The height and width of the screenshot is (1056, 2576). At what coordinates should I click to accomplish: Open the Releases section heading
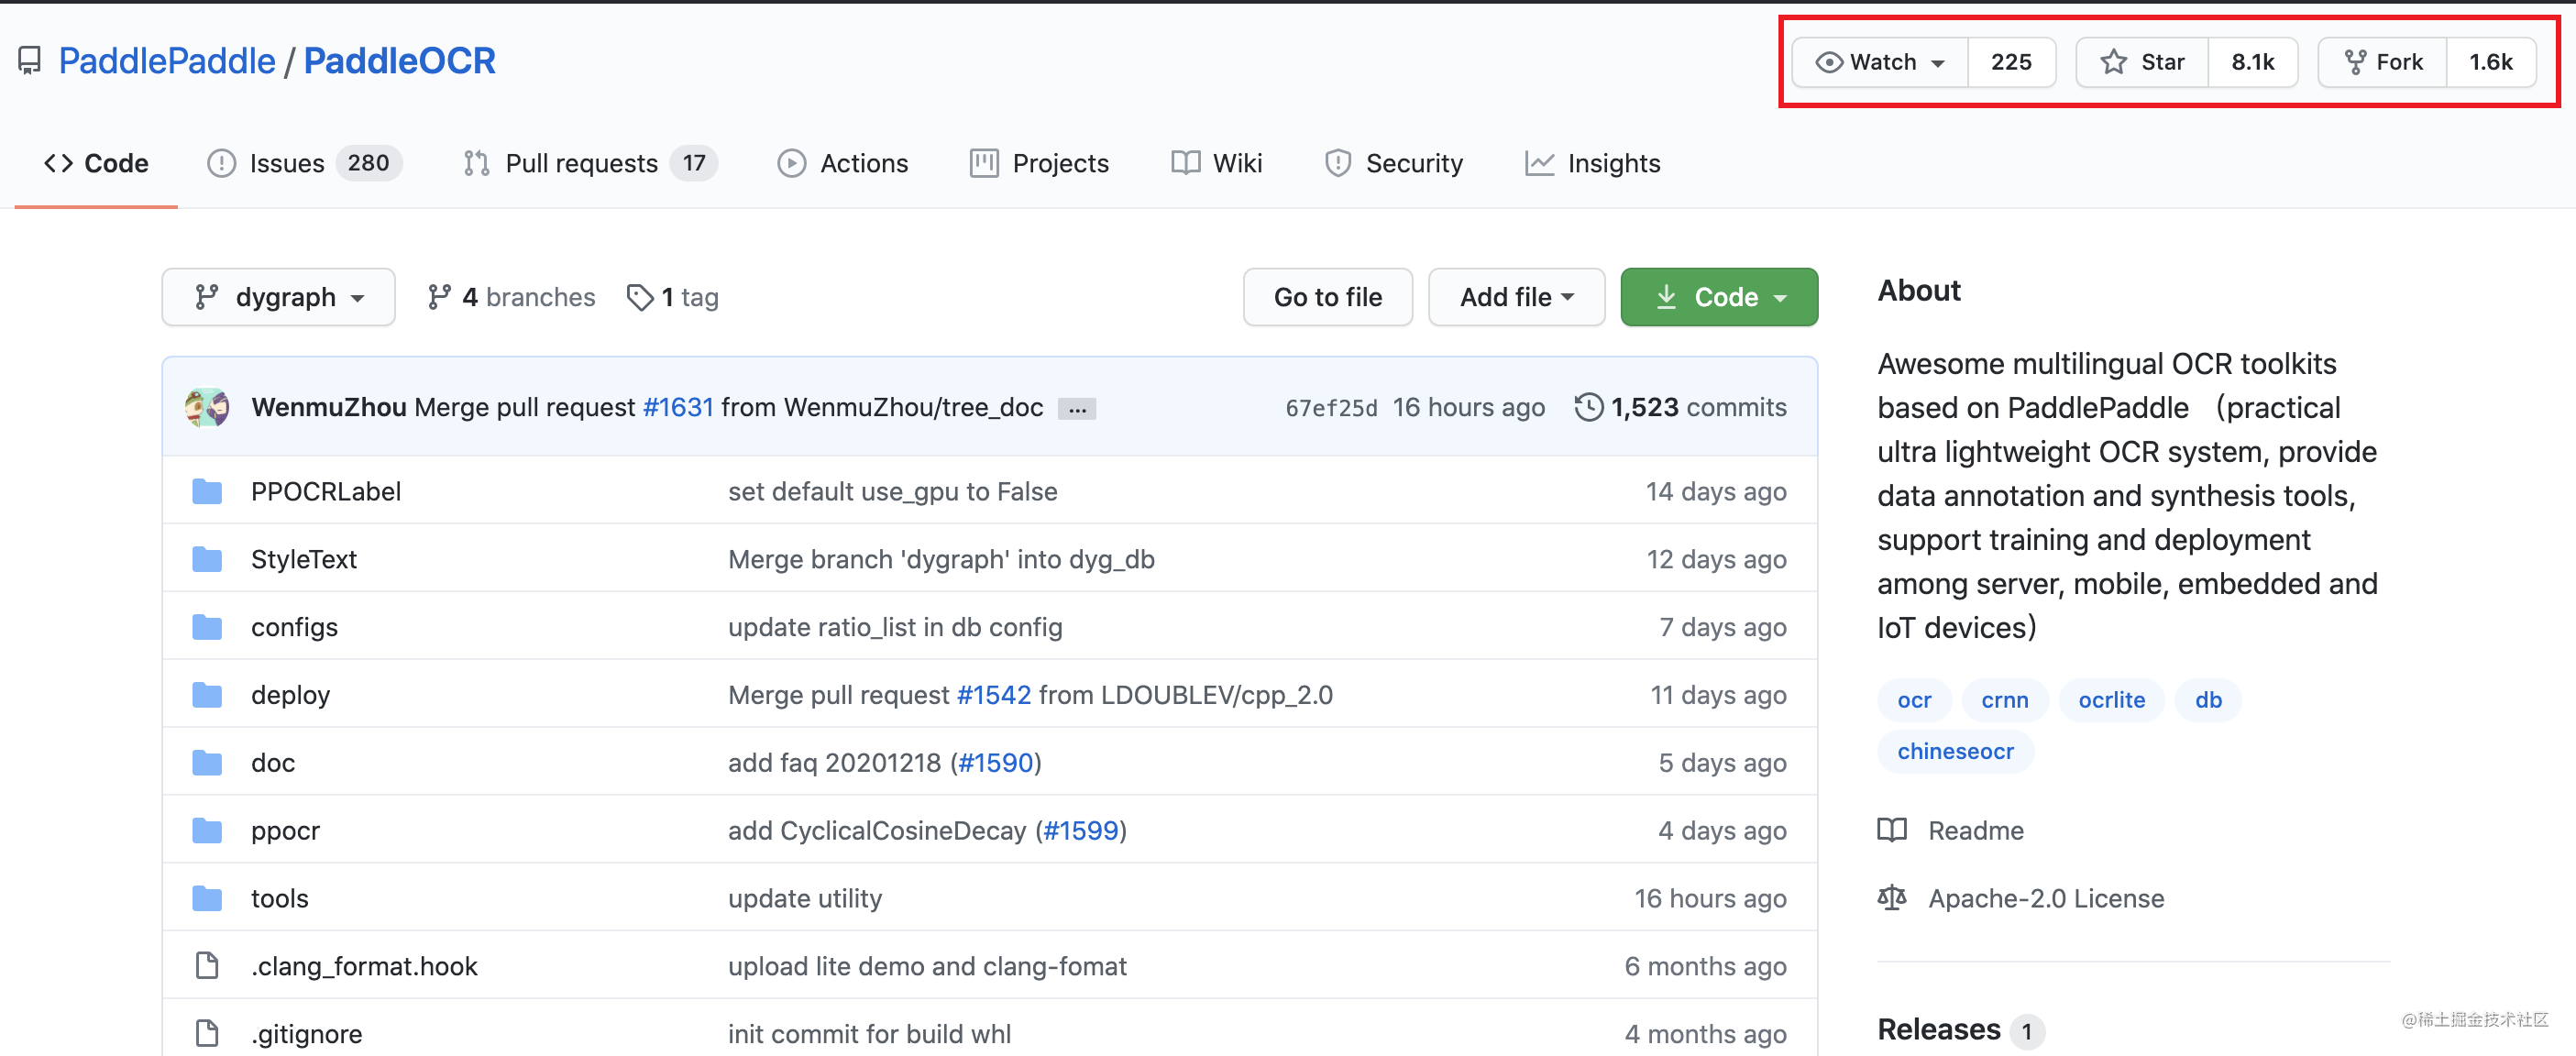tap(1938, 1029)
